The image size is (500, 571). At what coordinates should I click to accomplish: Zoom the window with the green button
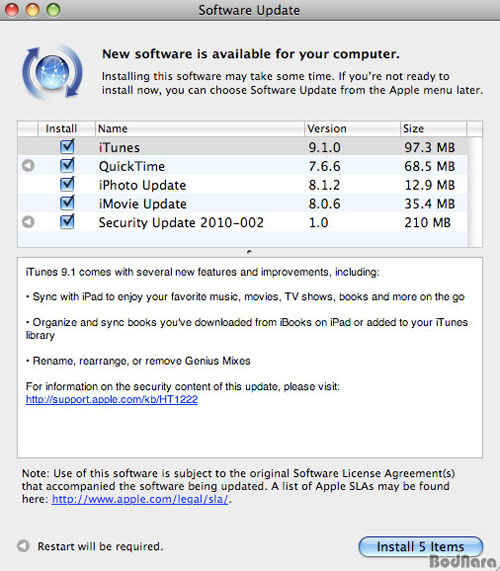[x=54, y=9]
